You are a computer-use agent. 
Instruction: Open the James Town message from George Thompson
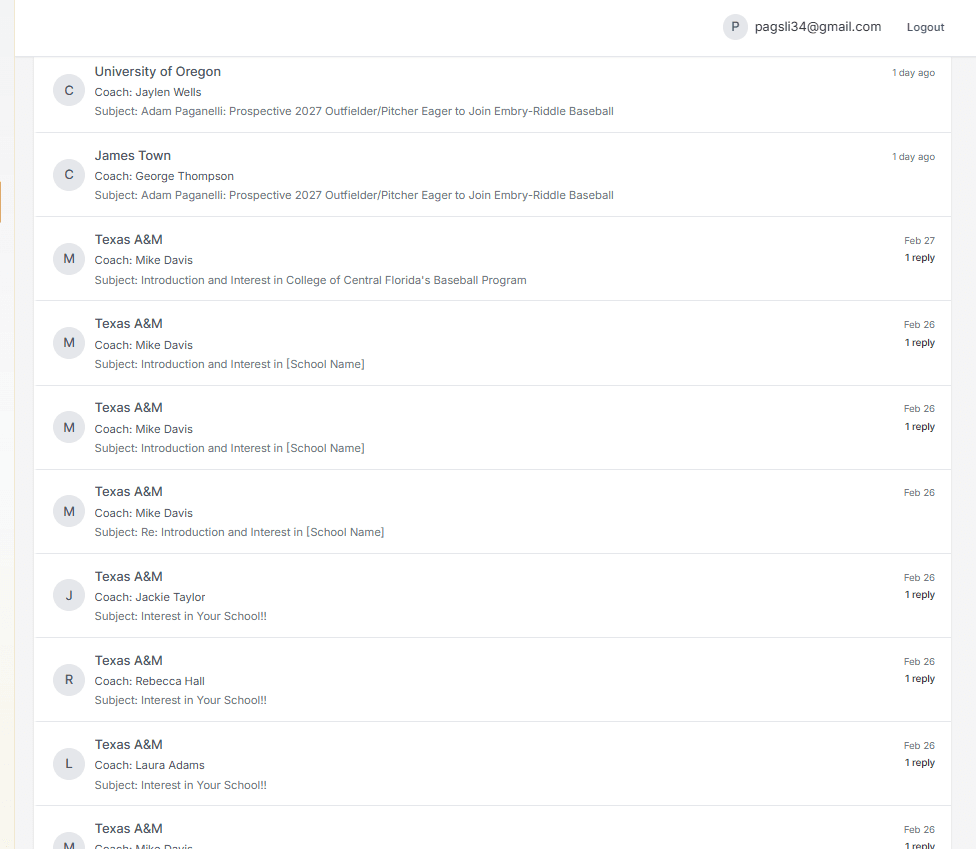(x=493, y=175)
